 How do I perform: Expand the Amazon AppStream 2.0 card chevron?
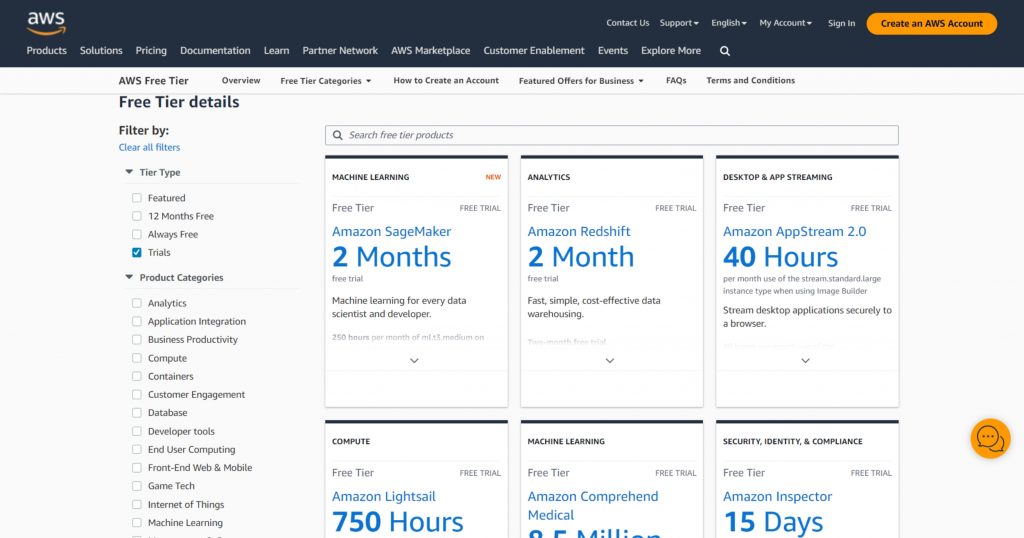tap(805, 360)
